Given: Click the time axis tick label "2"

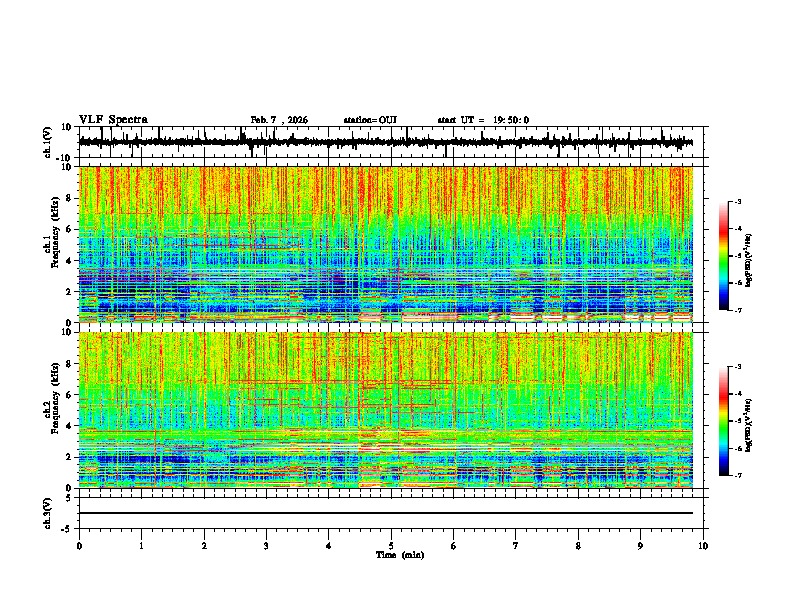Looking at the screenshot, I should 204,546.
